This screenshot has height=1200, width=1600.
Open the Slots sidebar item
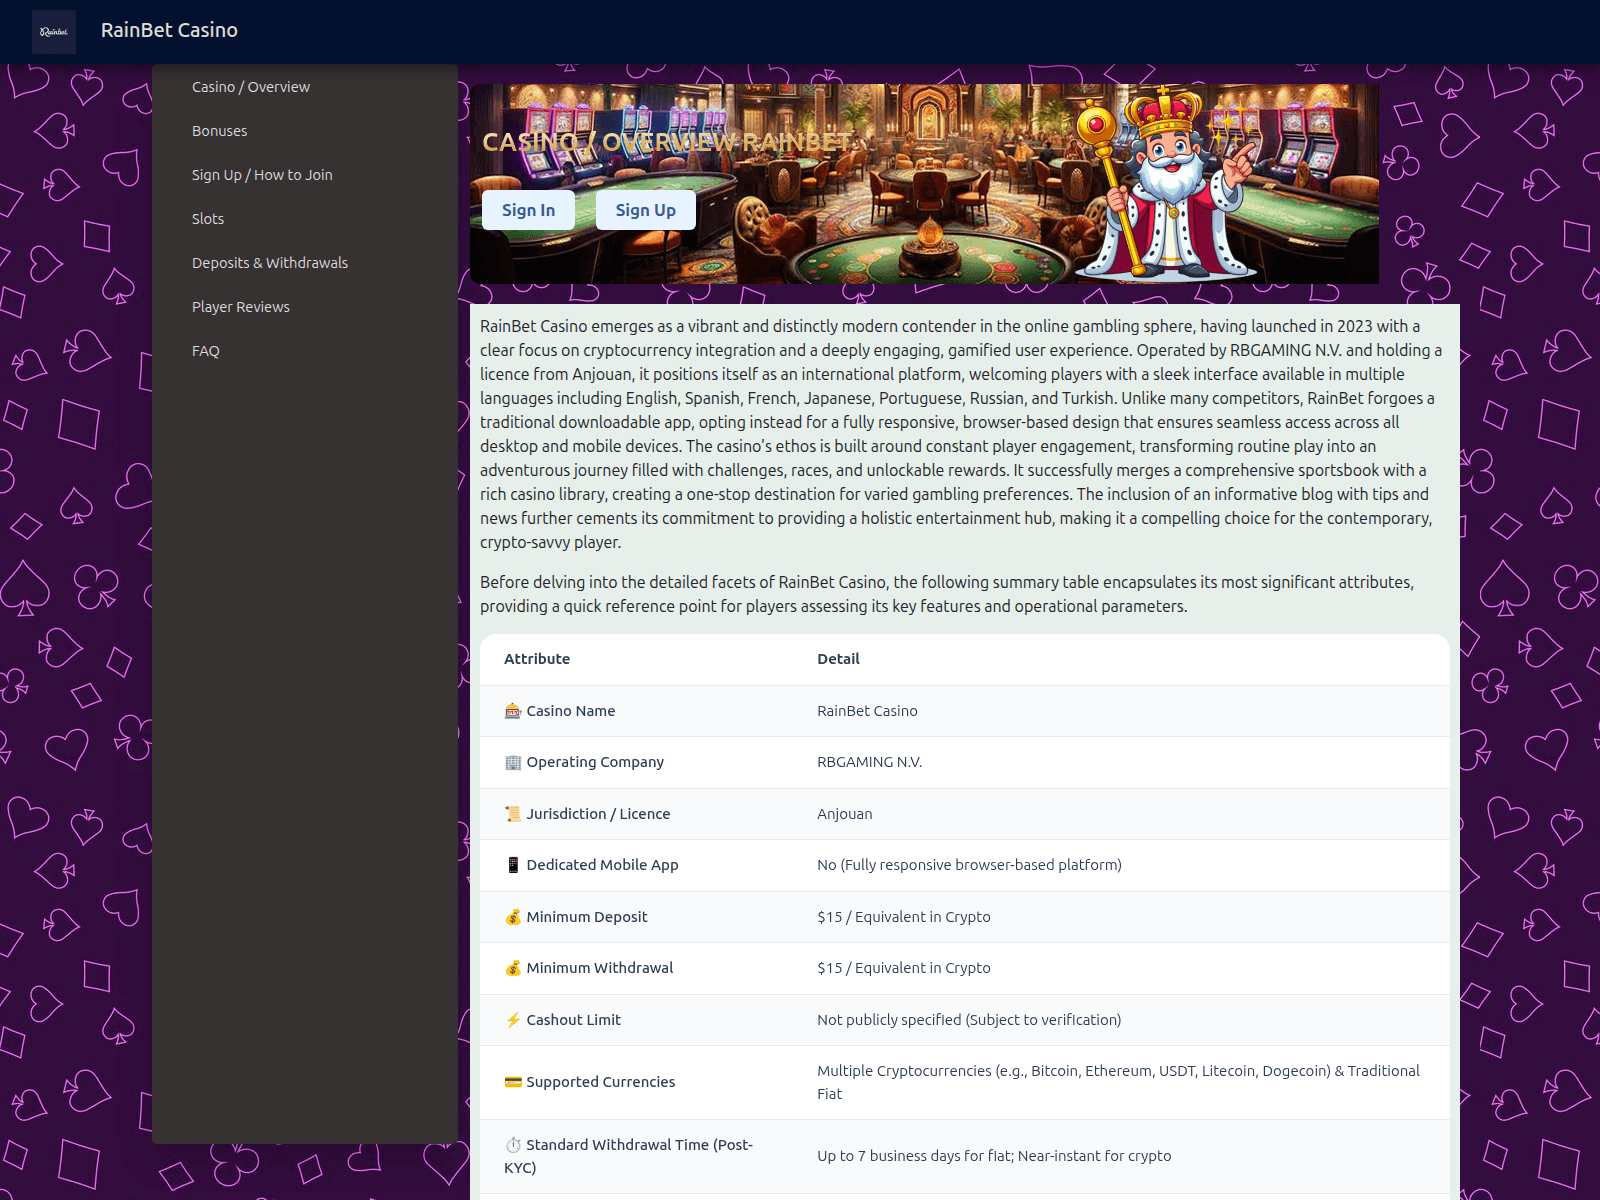[x=208, y=219]
